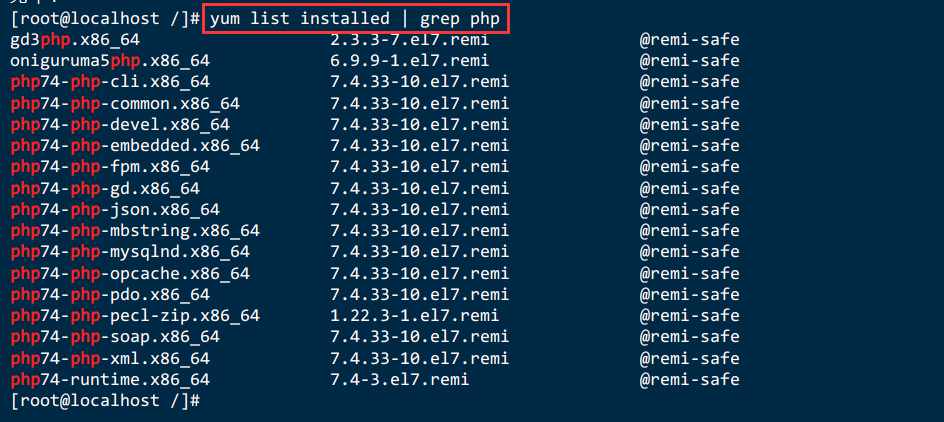Click the gd3php.x86_64 package name
The height and width of the screenshot is (422, 944).
75,40
